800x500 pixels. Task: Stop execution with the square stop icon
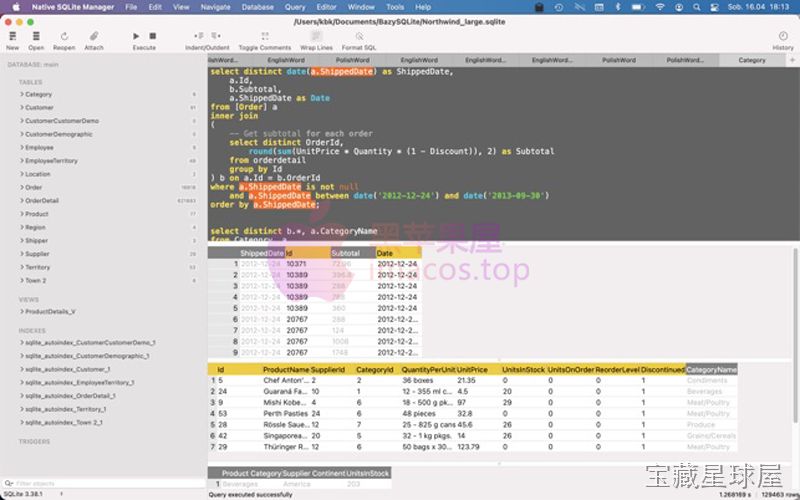[x=153, y=36]
